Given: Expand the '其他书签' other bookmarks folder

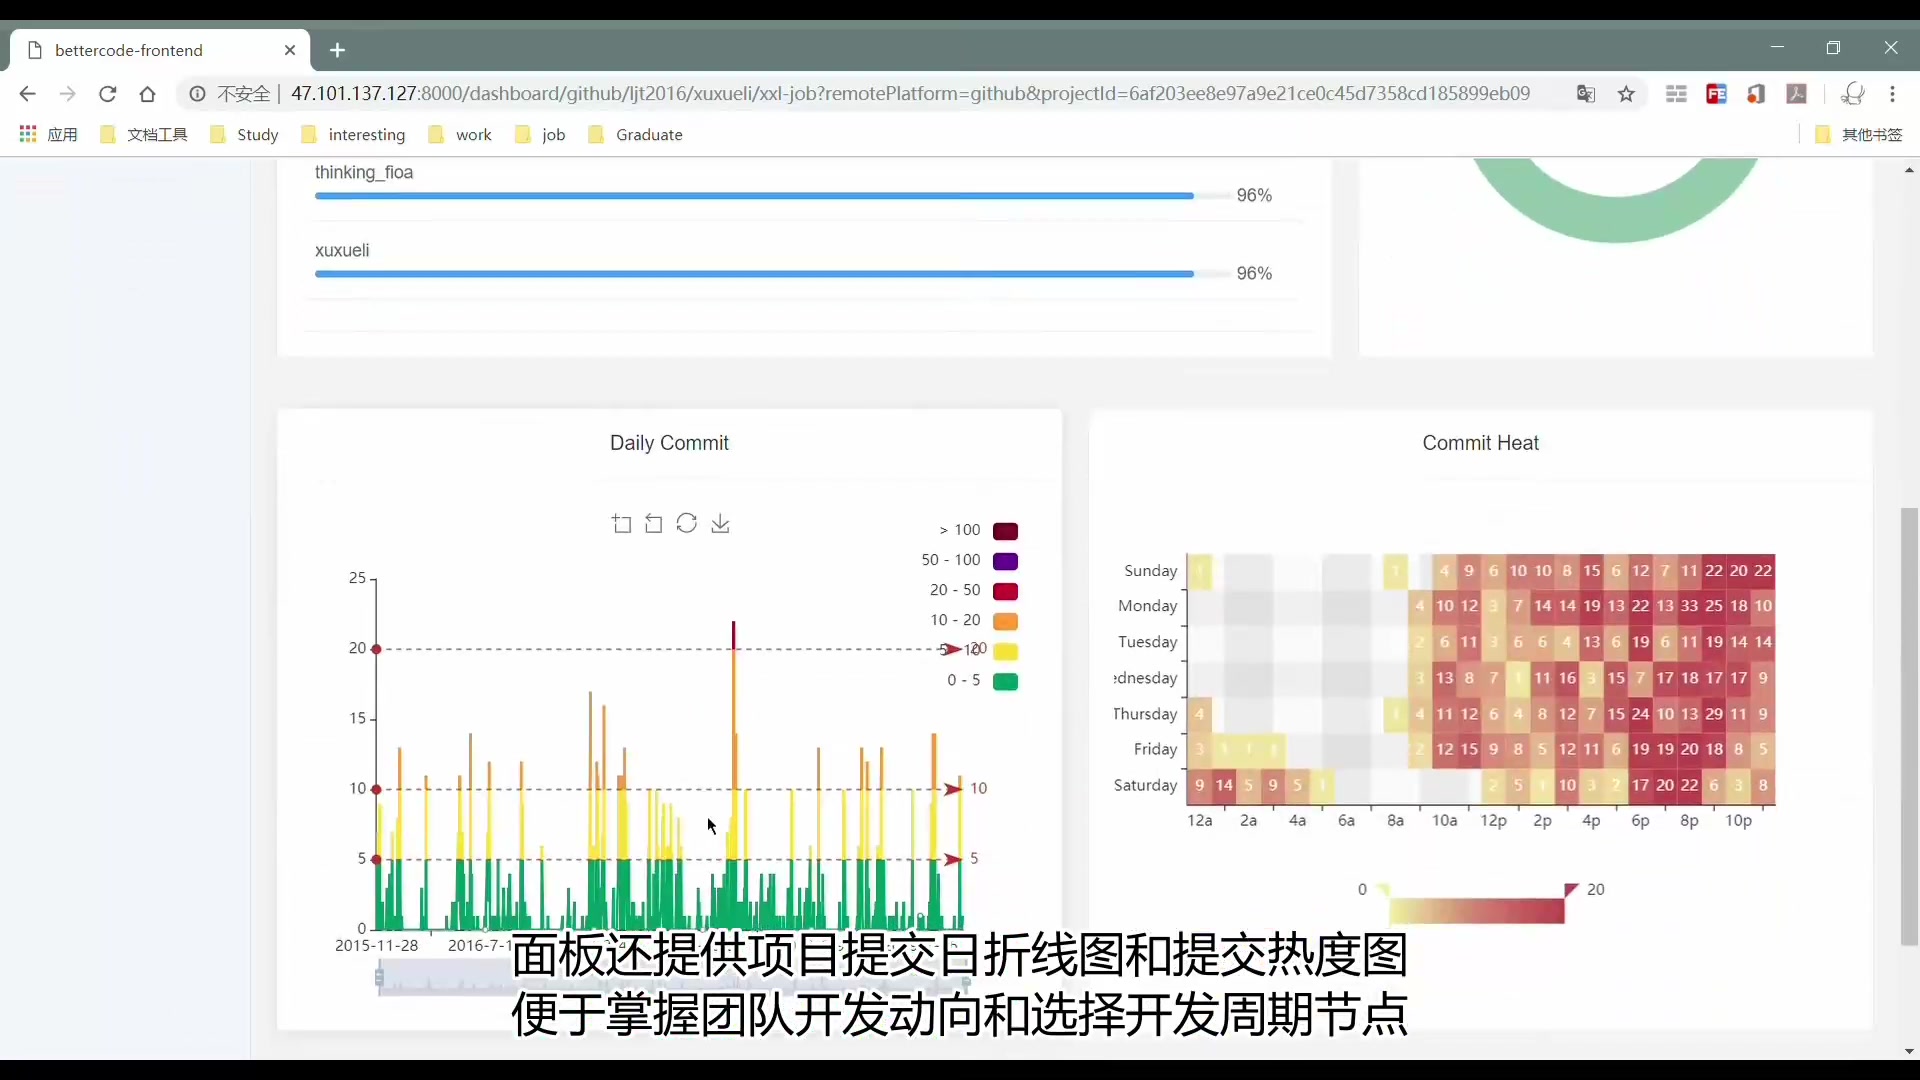Looking at the screenshot, I should coord(1859,135).
